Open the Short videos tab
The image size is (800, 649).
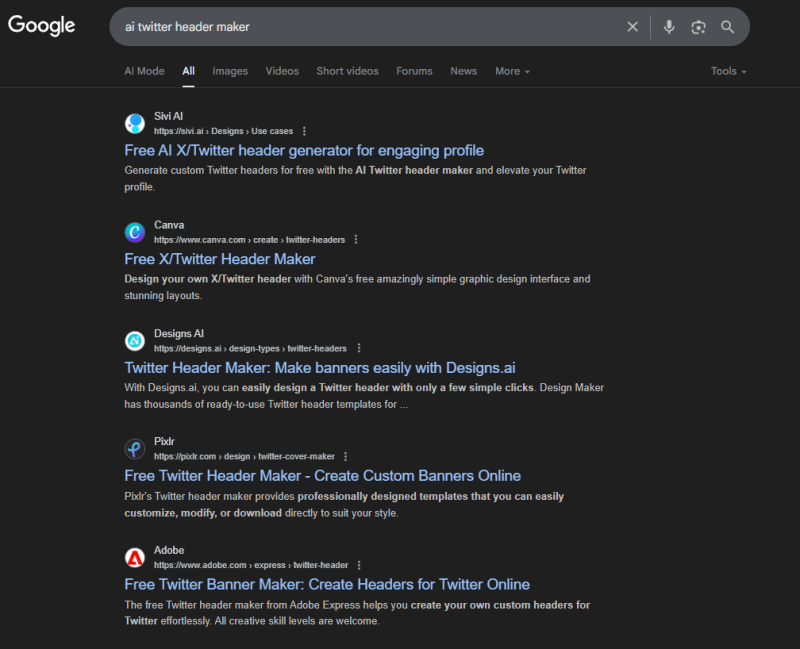(x=347, y=71)
